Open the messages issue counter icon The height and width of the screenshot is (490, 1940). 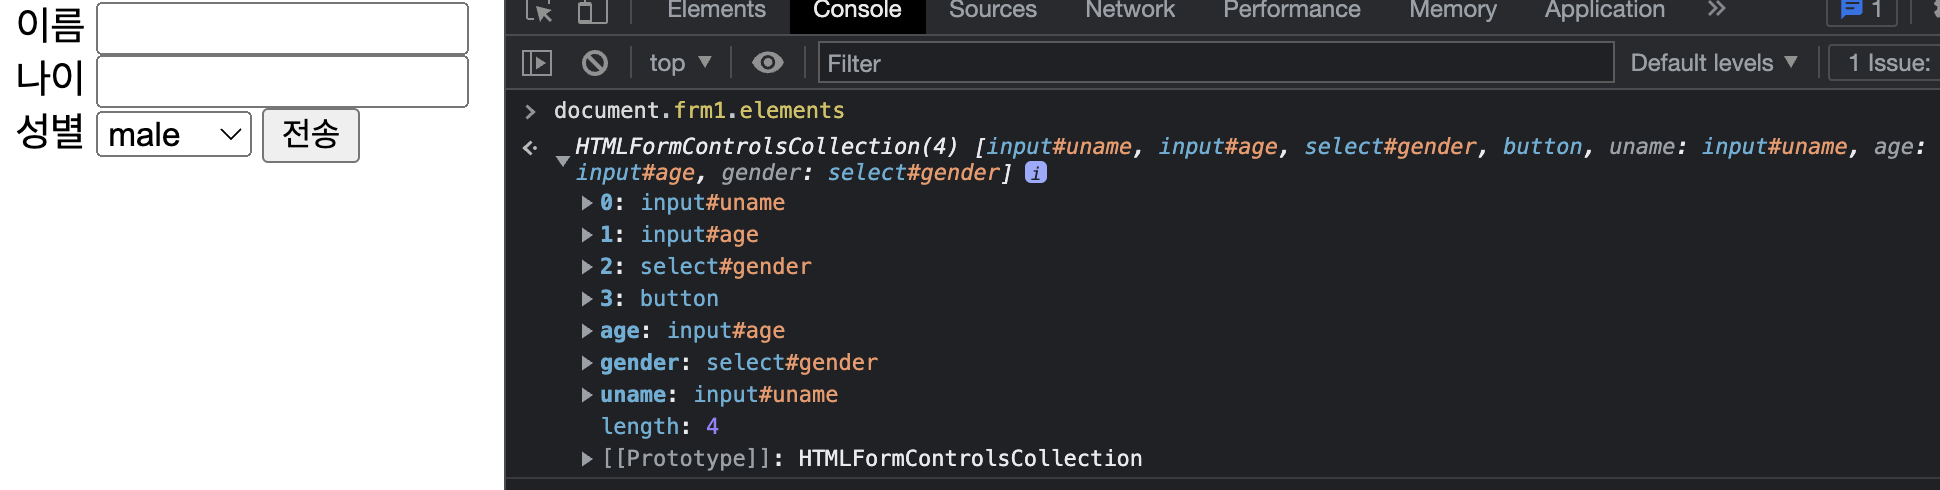tap(1861, 10)
